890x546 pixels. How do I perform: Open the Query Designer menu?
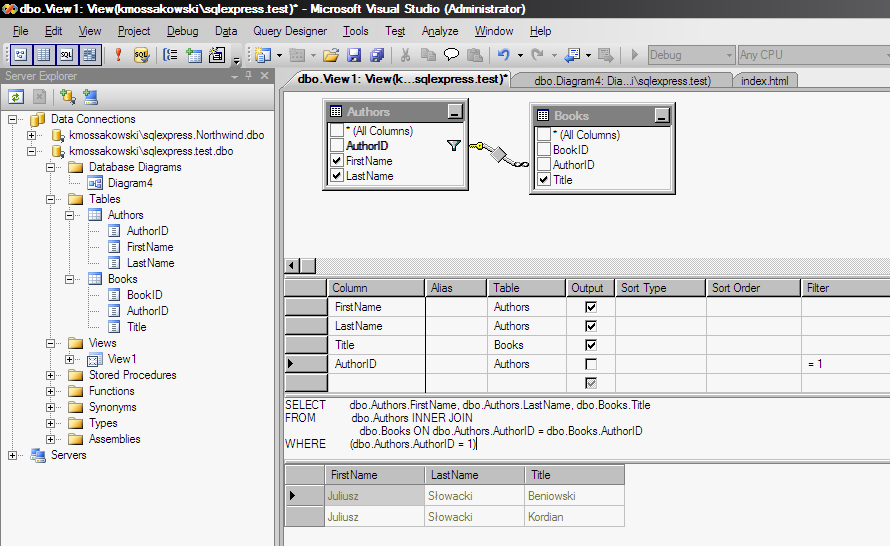pyautogui.click(x=290, y=31)
